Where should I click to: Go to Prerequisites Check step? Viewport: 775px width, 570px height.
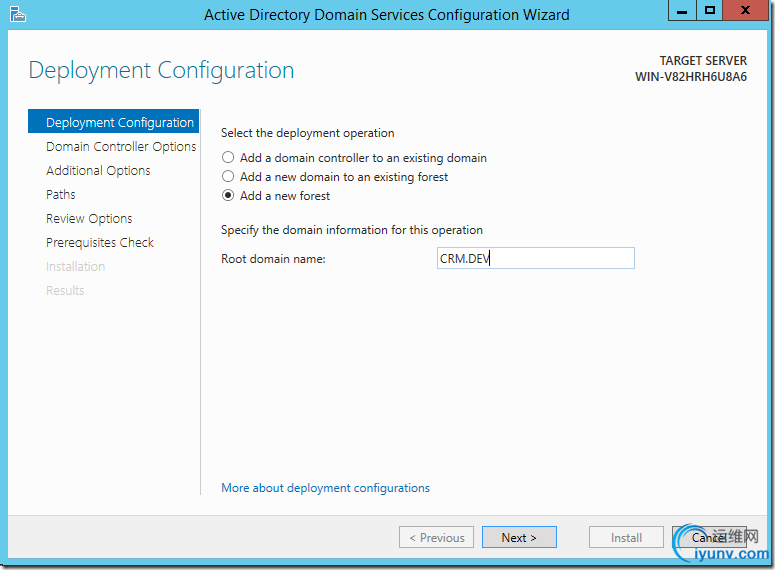point(99,242)
